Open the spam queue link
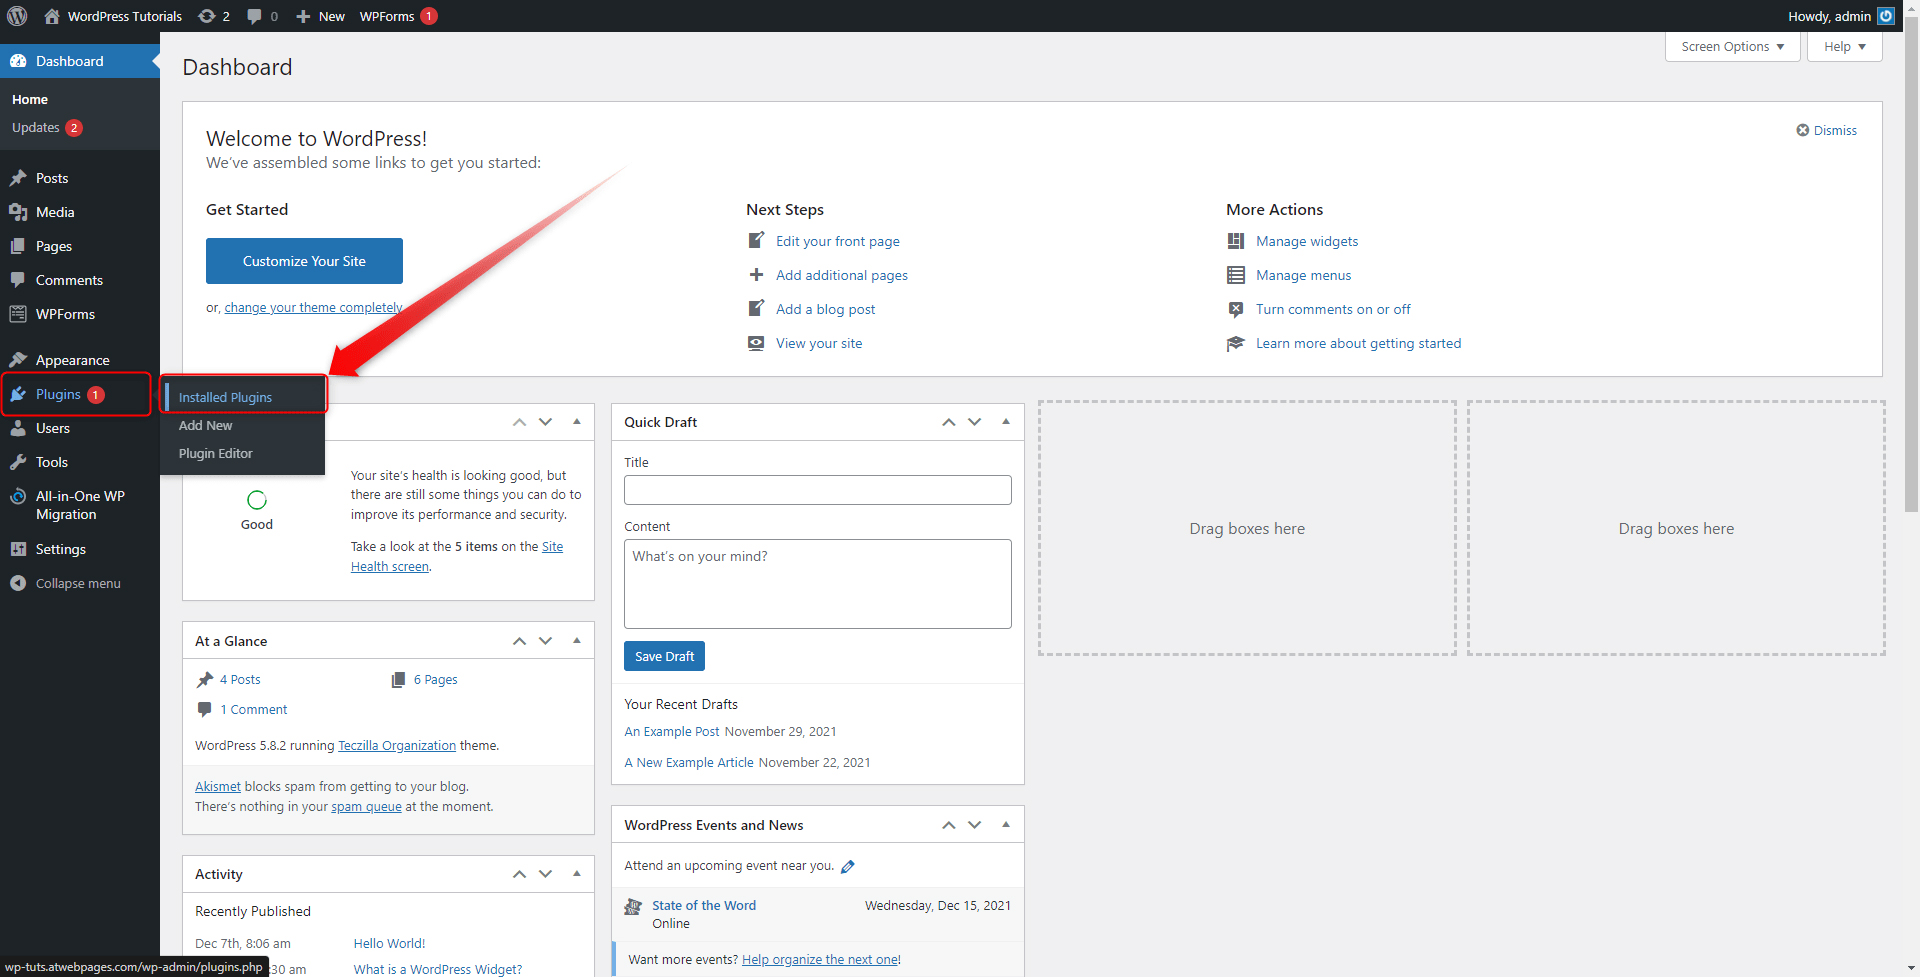Viewport: 1920px width, 977px height. click(366, 806)
